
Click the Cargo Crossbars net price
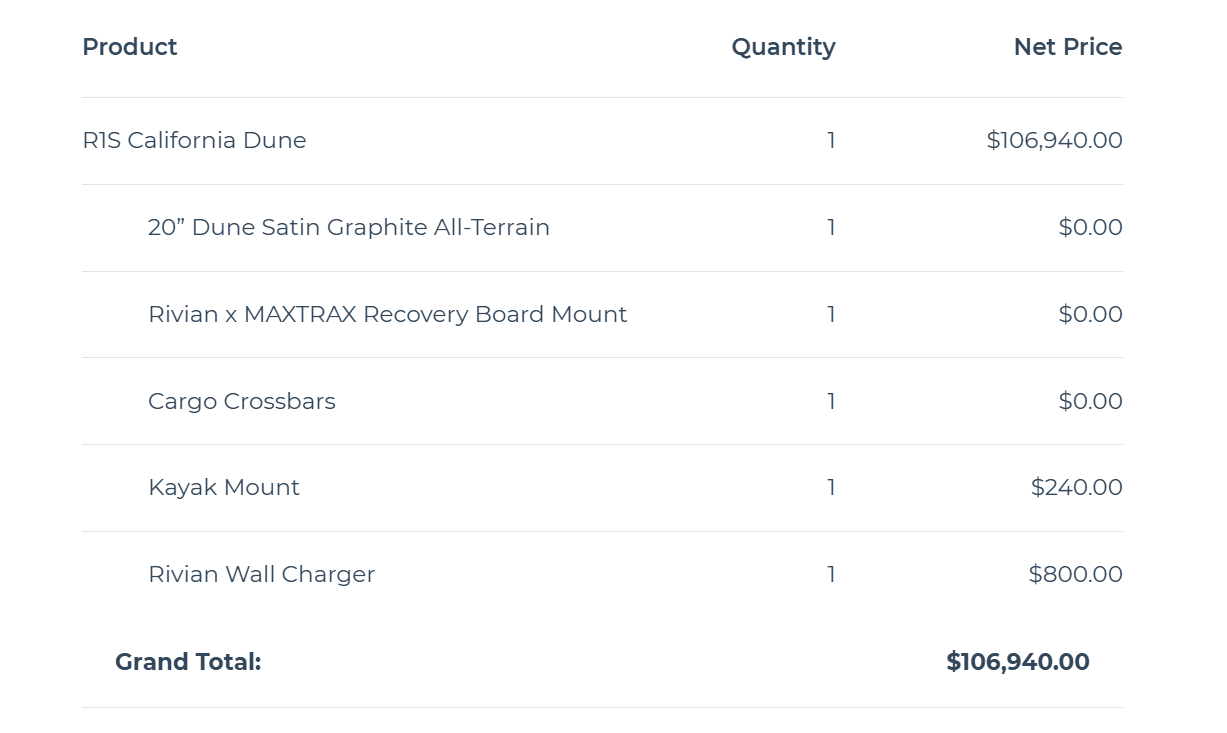coord(1090,401)
